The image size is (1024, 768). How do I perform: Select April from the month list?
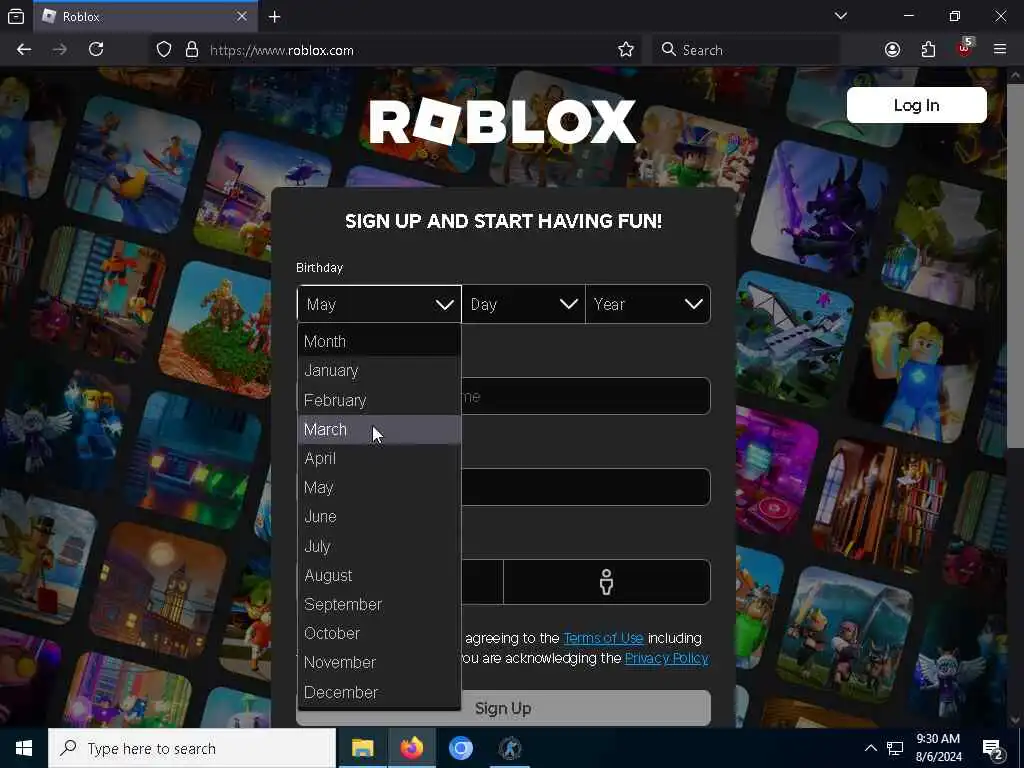click(x=379, y=458)
